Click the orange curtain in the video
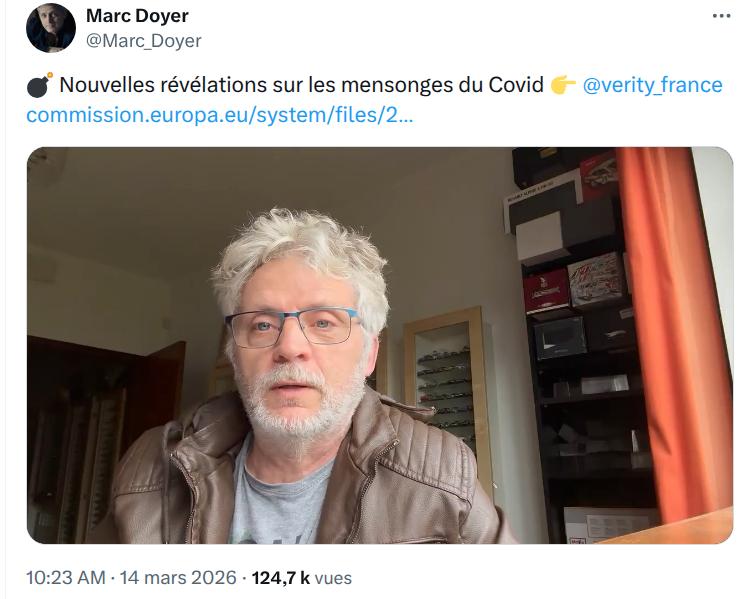The width and height of the screenshot is (745, 599). [x=675, y=333]
